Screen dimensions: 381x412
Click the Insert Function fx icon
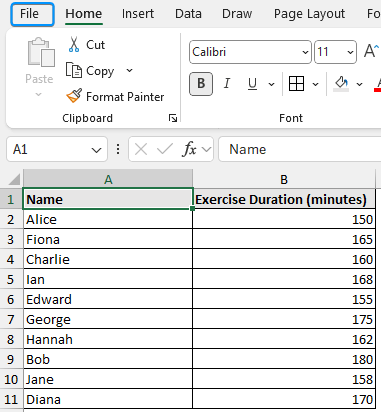click(x=189, y=149)
